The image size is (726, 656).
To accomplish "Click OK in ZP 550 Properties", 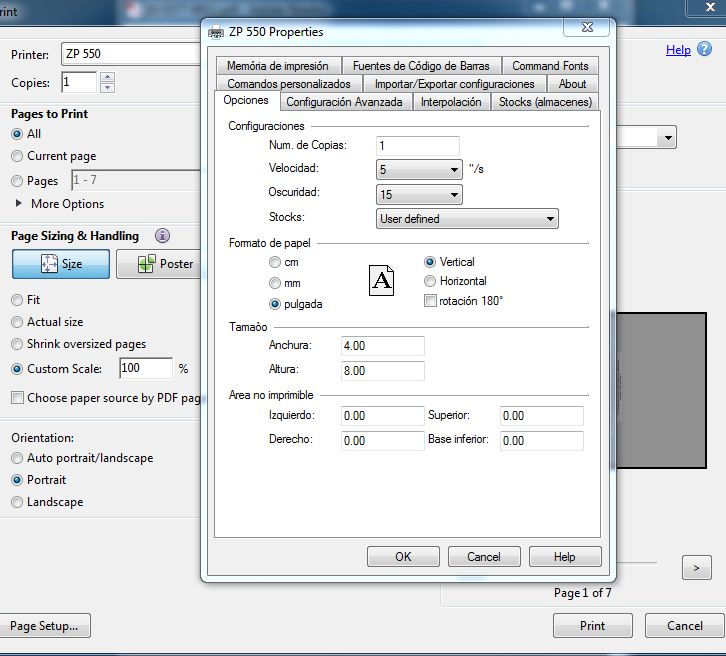I will pos(403,557).
